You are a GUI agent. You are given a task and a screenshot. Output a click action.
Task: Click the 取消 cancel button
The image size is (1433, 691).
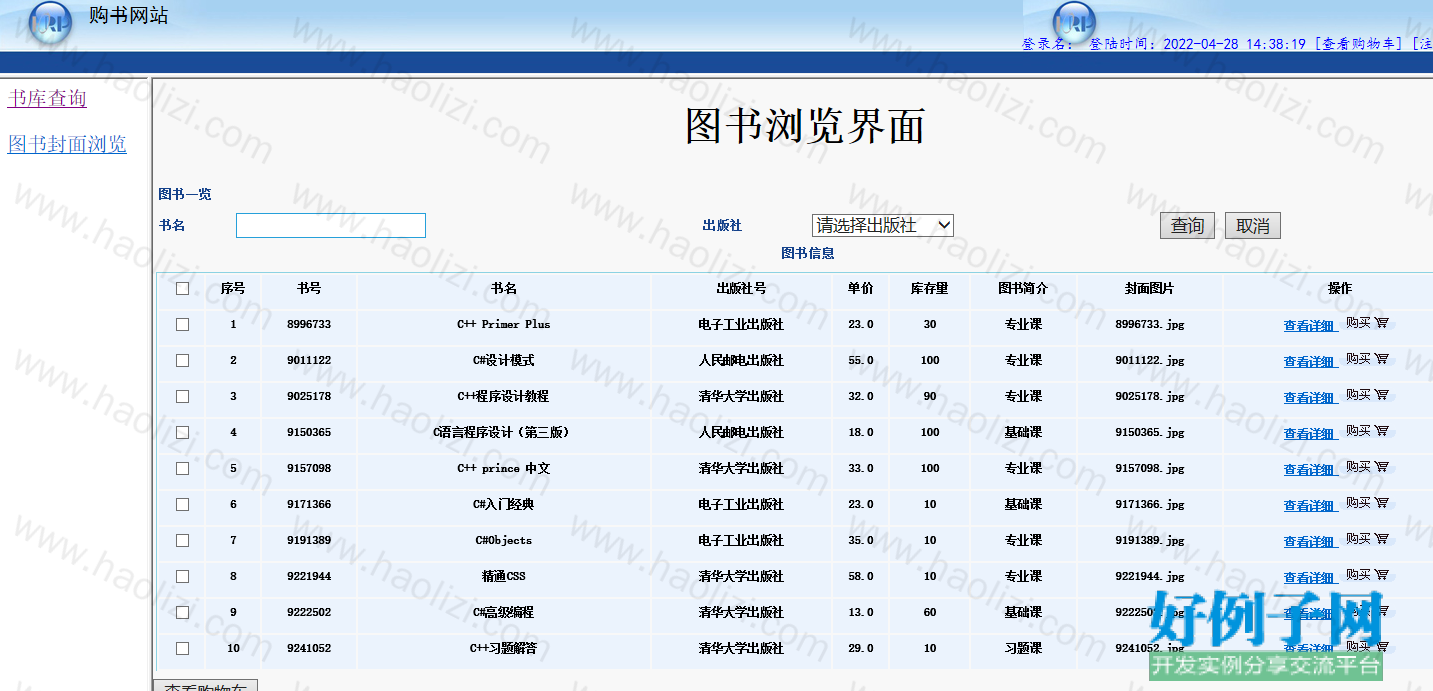coord(1253,226)
